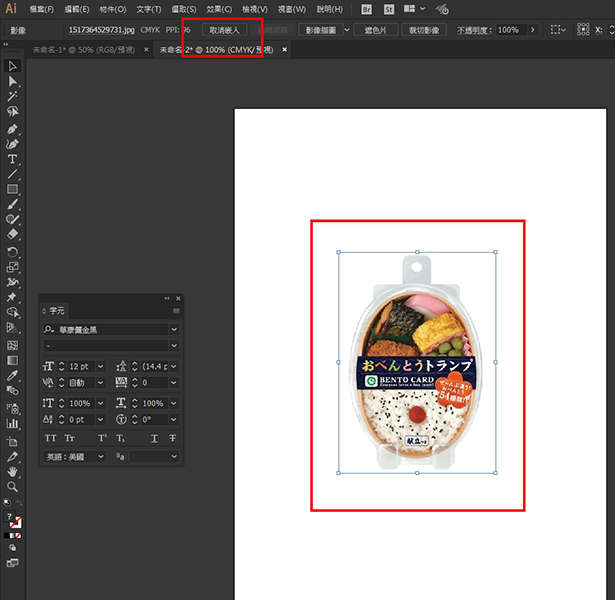Open the kerning 自動 dropdown
Viewport: 615px width, 600px height.
[100, 382]
